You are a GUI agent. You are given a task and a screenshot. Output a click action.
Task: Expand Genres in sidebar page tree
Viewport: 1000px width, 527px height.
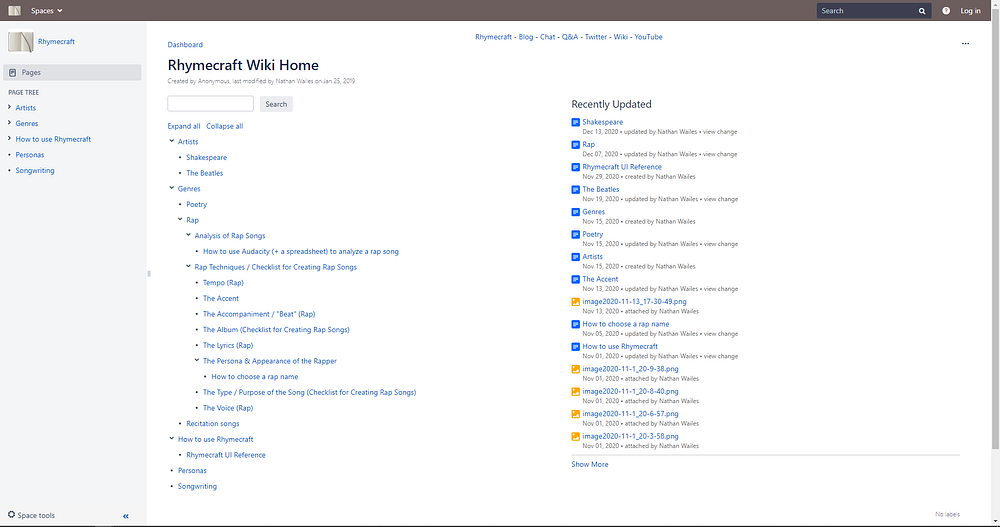[9, 122]
